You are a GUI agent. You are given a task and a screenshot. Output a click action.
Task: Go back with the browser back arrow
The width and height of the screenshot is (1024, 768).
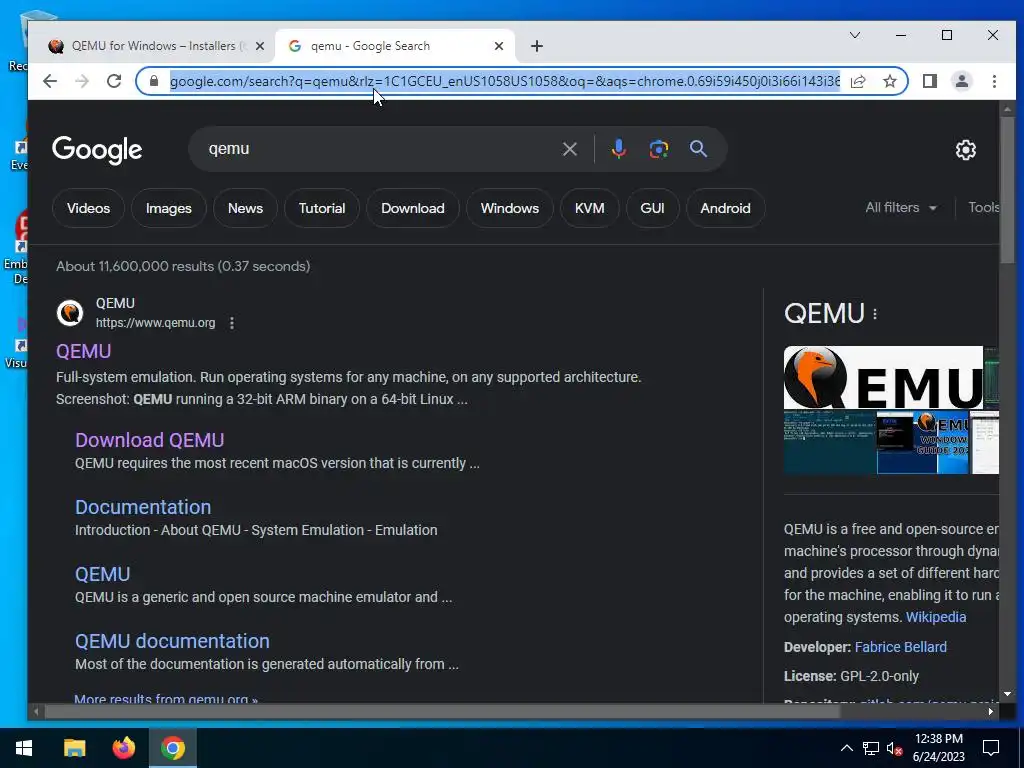50,81
